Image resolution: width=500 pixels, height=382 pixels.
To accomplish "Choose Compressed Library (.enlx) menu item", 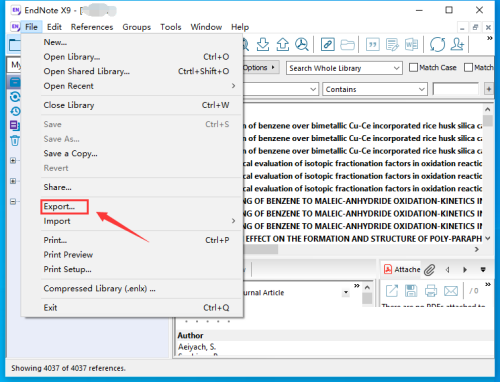I will tap(100, 289).
